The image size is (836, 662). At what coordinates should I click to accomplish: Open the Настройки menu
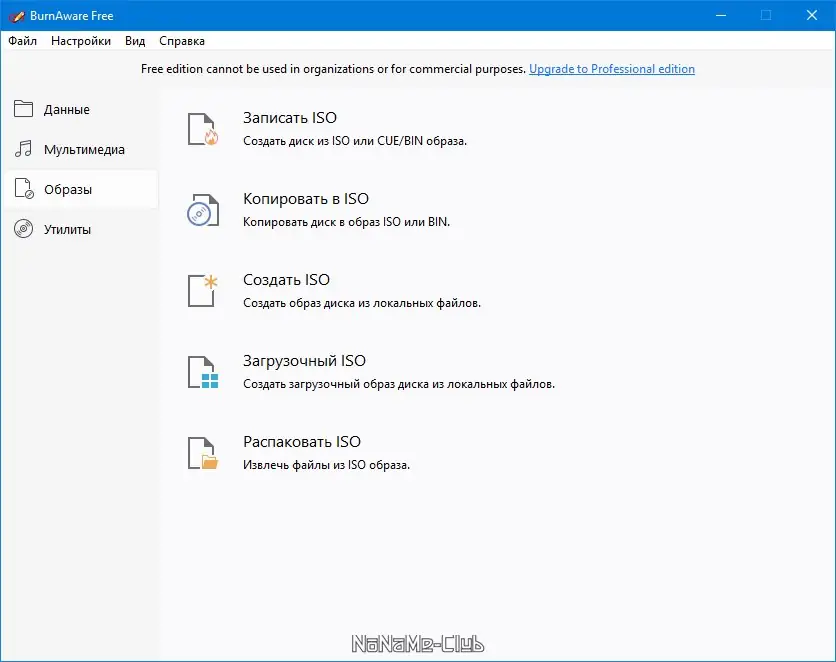(x=81, y=41)
